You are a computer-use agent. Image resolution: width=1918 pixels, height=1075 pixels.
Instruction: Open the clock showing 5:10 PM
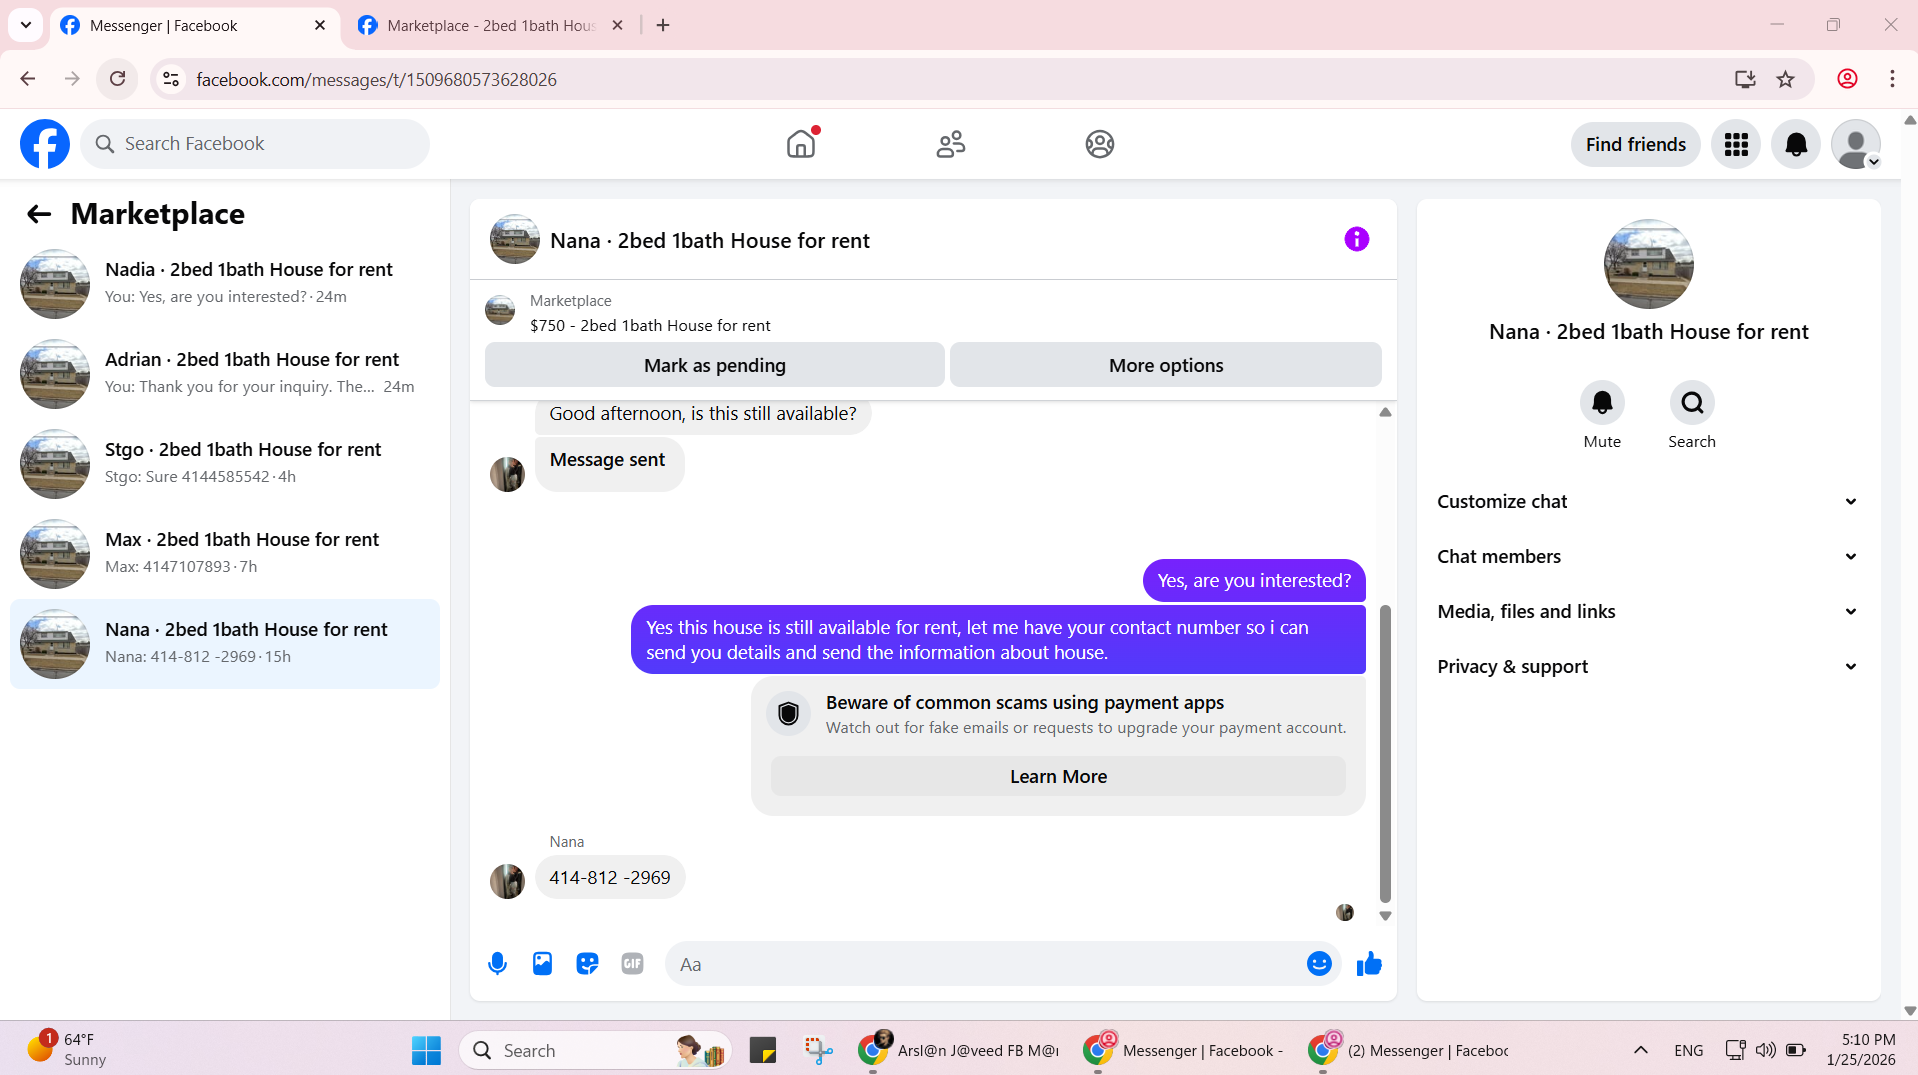tap(1860, 1050)
